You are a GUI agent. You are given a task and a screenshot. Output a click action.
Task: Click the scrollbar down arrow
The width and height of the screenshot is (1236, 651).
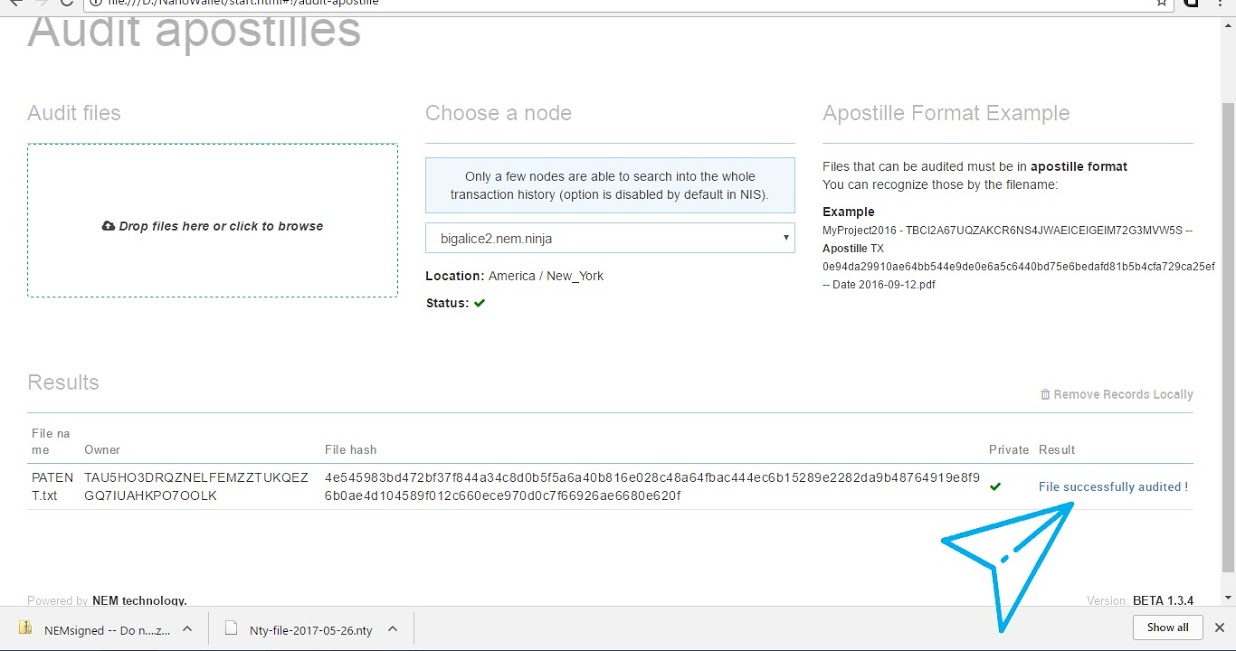click(1228, 597)
